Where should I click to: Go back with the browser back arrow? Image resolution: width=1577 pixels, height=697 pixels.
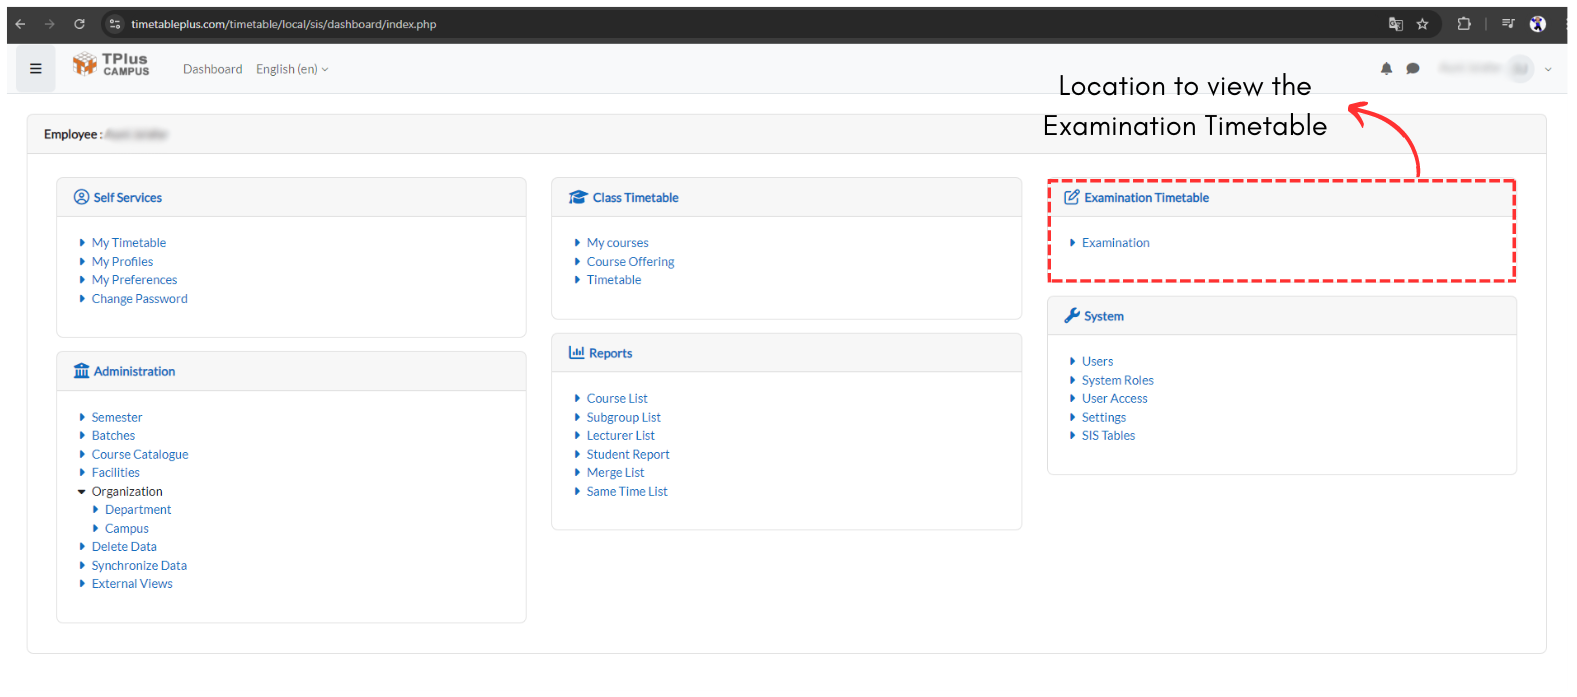click(x=20, y=24)
